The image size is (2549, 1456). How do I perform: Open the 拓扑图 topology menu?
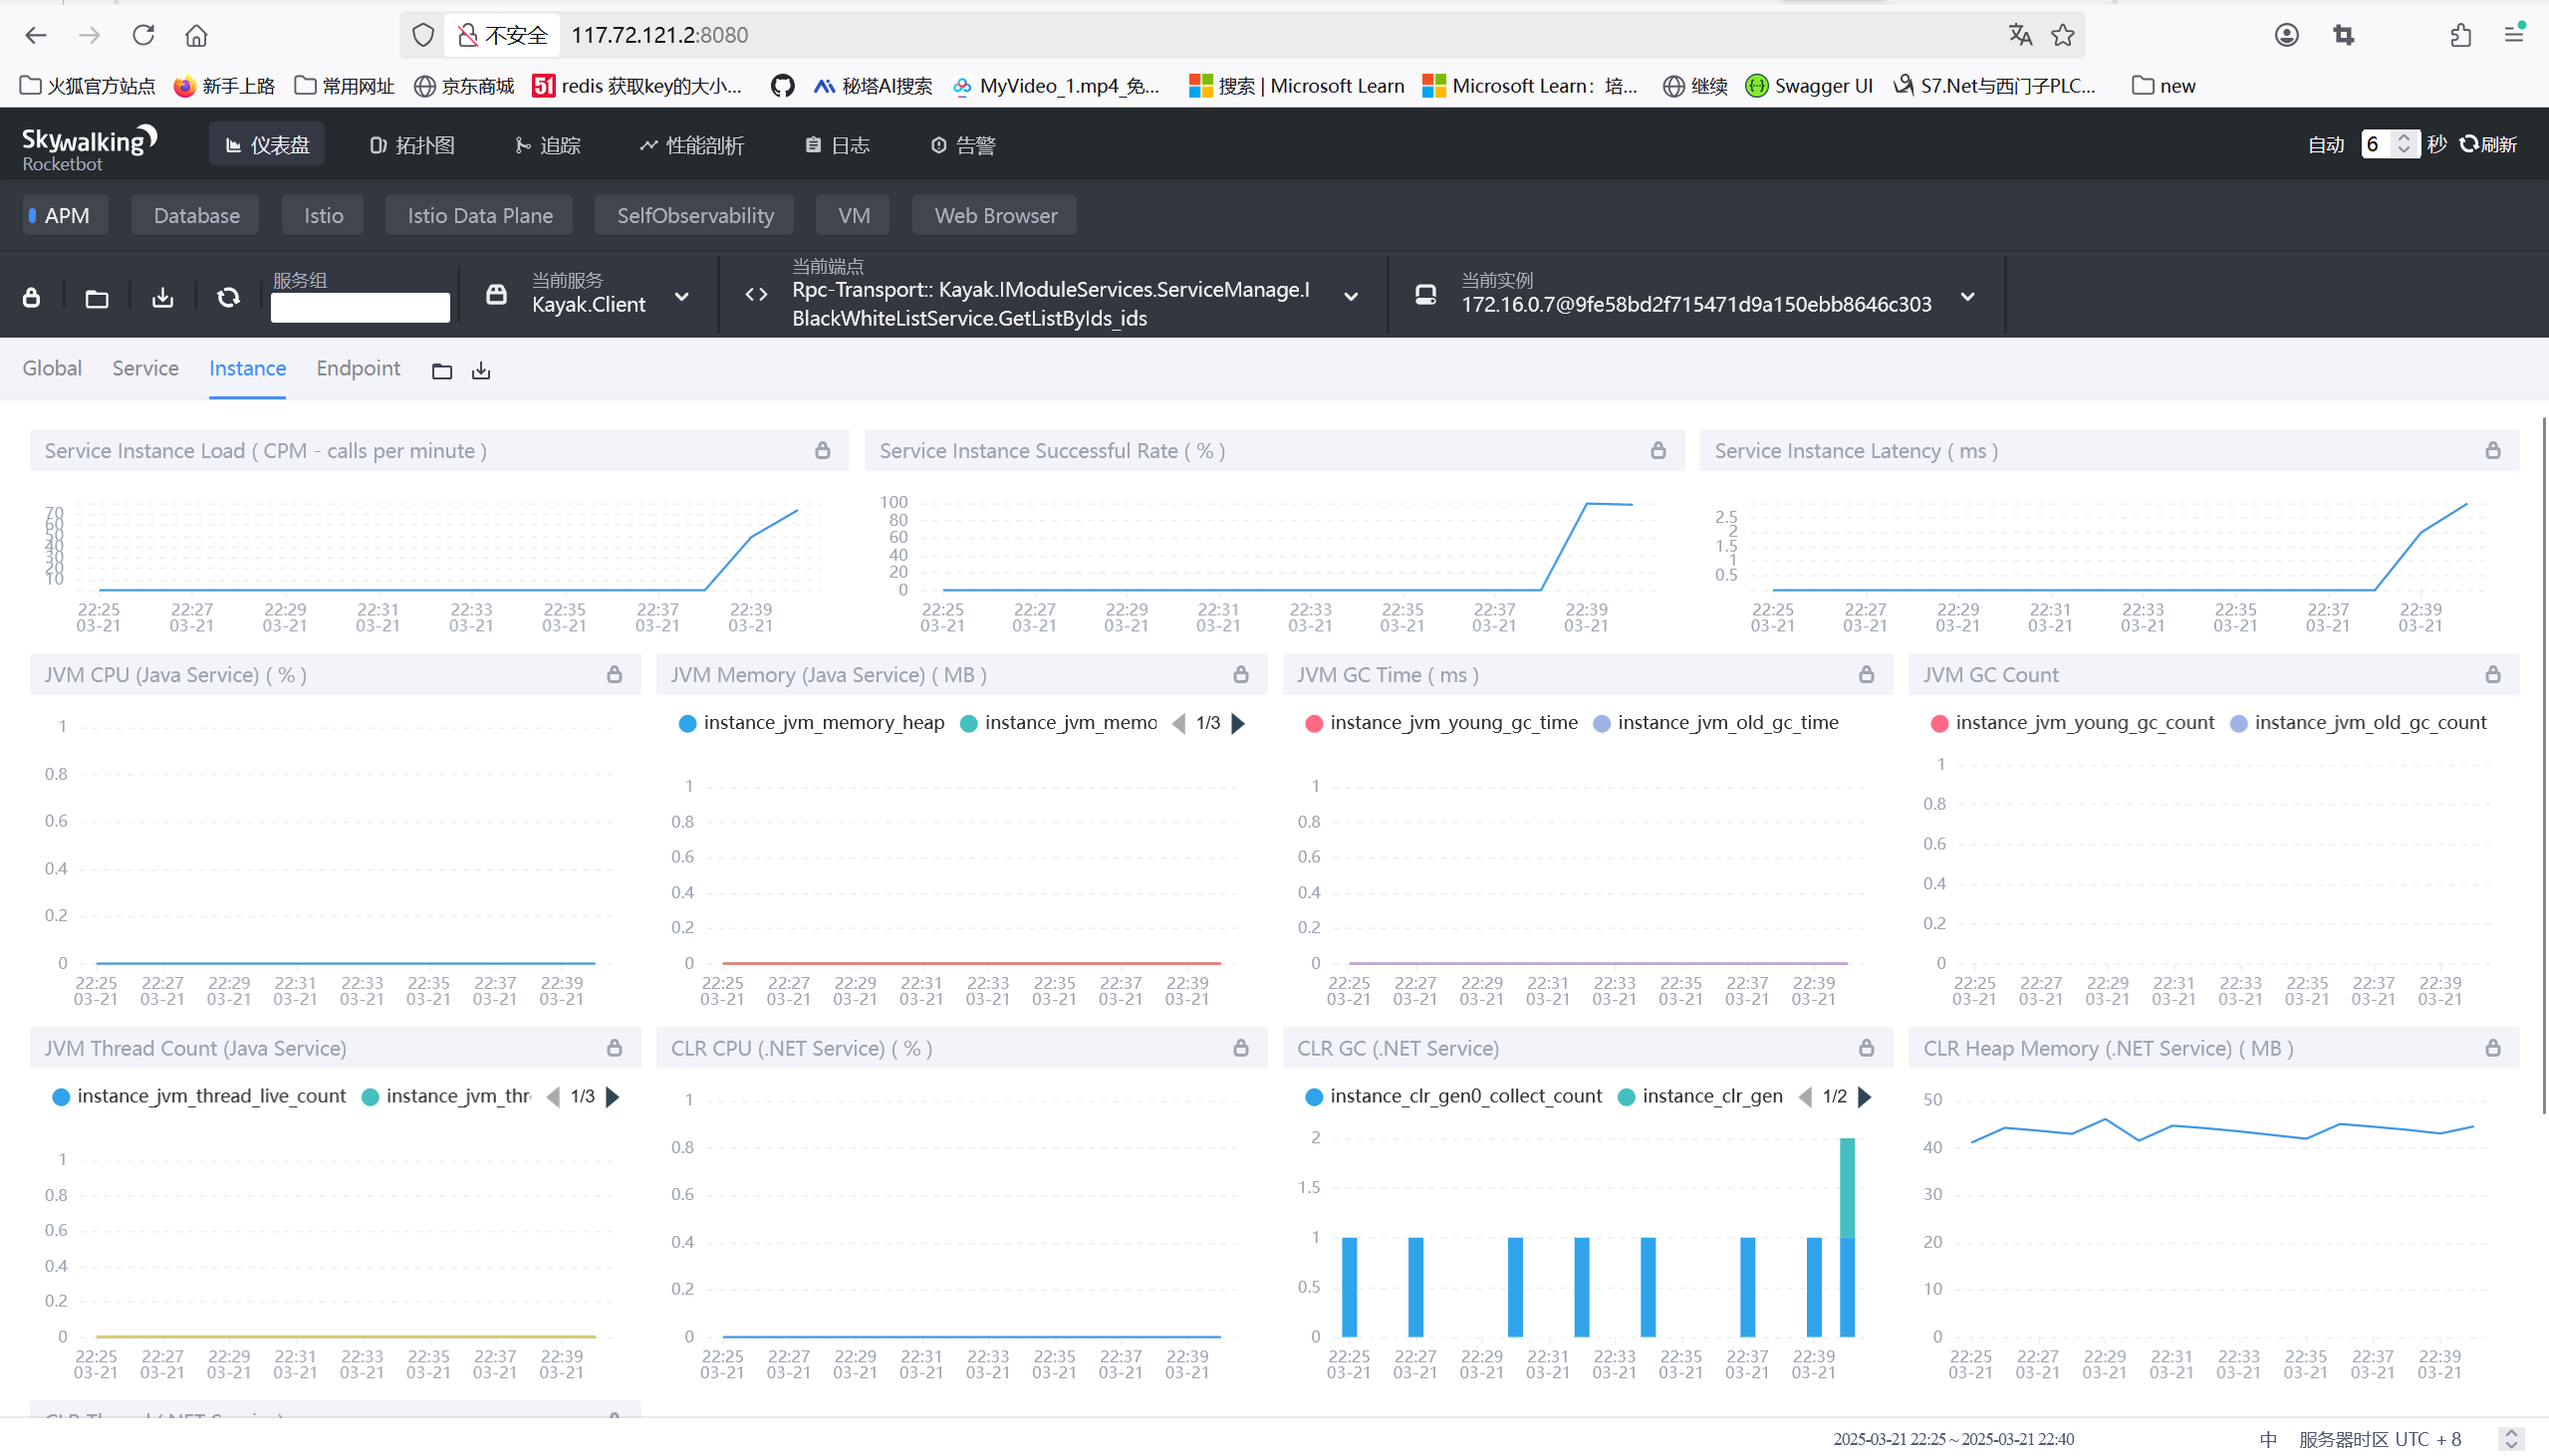pos(412,145)
